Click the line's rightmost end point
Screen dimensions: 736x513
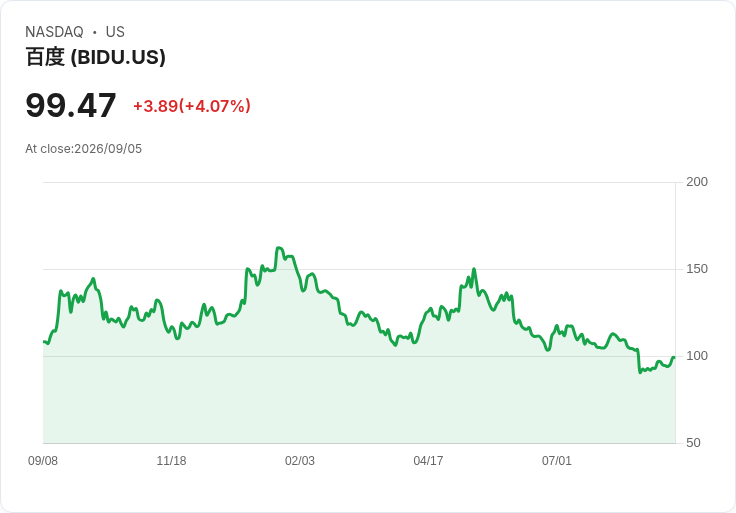[x=674, y=358]
